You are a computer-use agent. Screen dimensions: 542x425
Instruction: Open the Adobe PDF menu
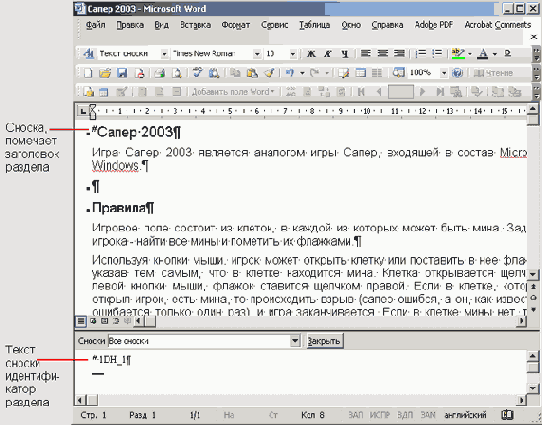pos(434,25)
